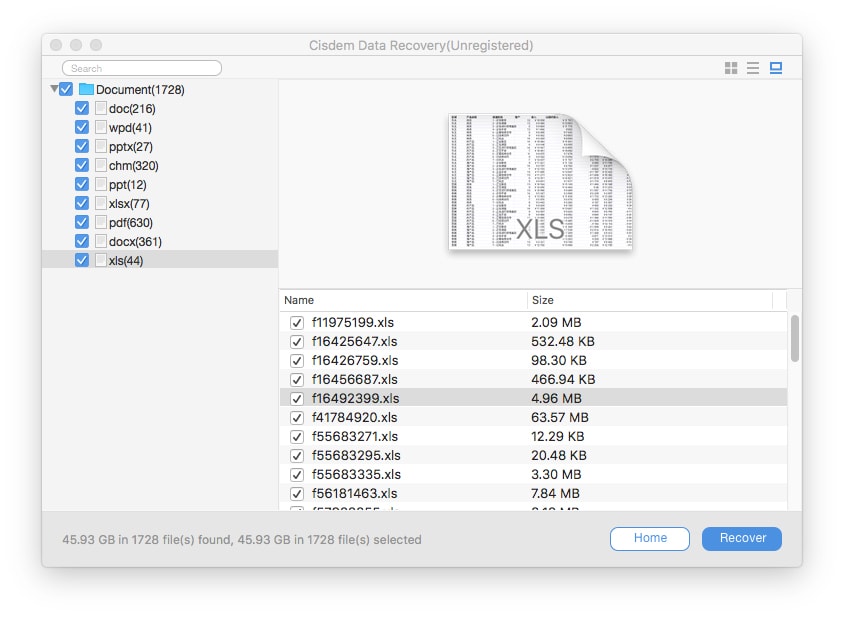
Task: Uncheck file f16492399.xls checkbox
Action: pos(297,398)
